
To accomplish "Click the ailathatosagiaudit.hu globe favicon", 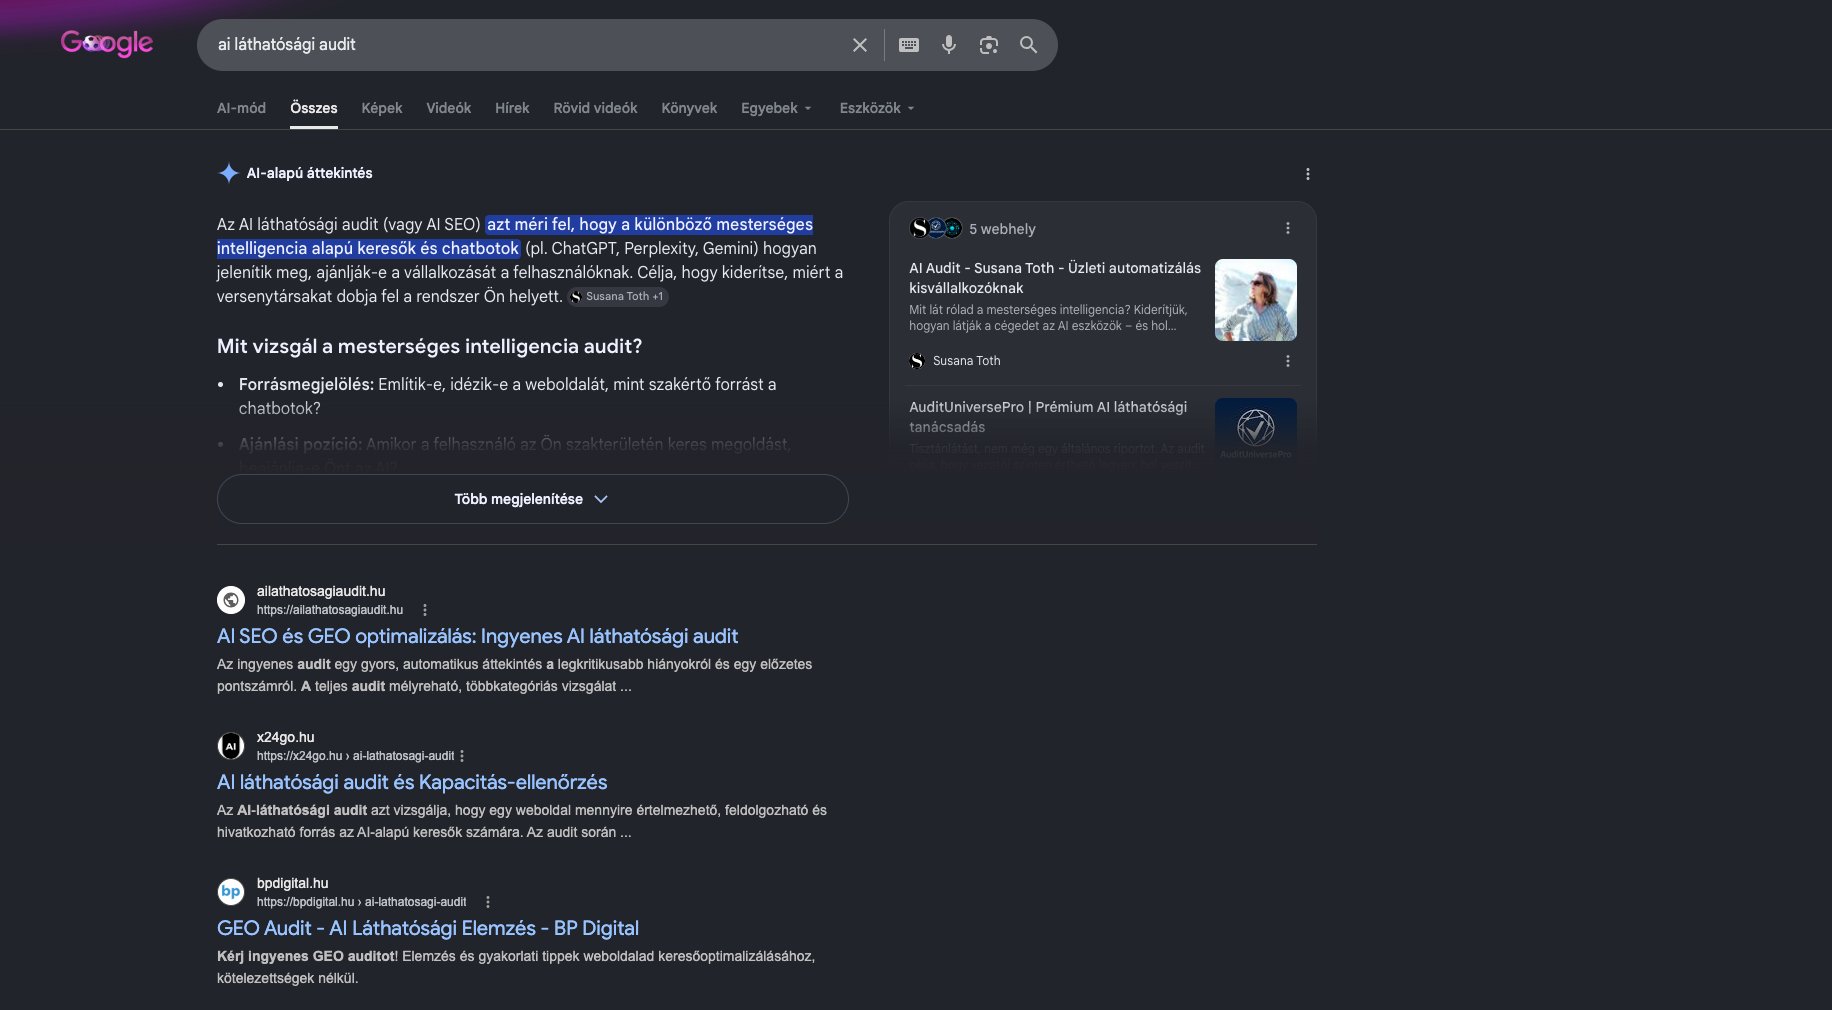I will tap(231, 600).
